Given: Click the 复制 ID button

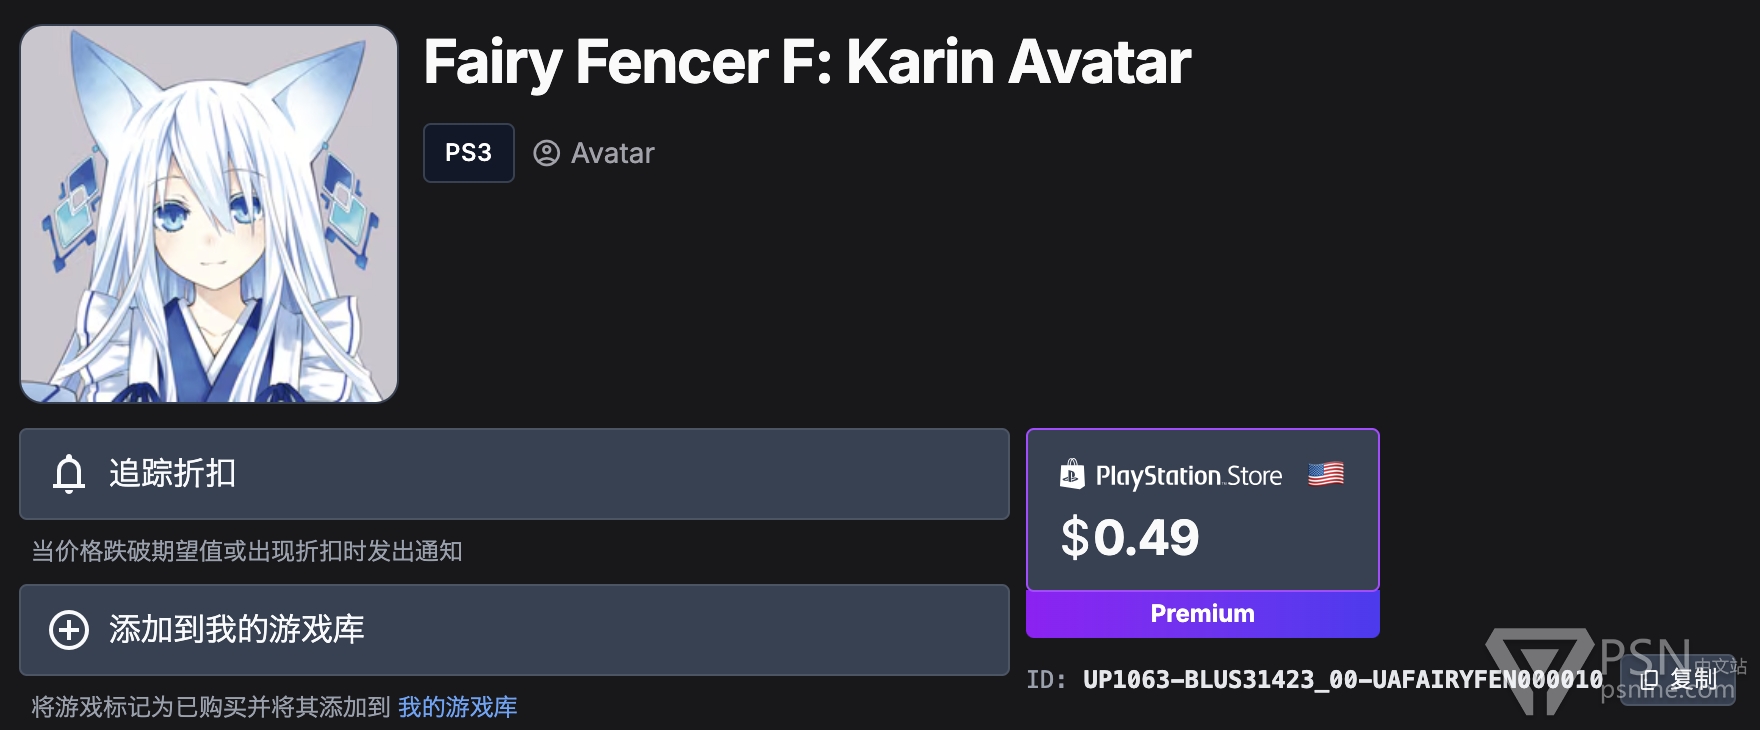Looking at the screenshot, I should (x=1678, y=680).
